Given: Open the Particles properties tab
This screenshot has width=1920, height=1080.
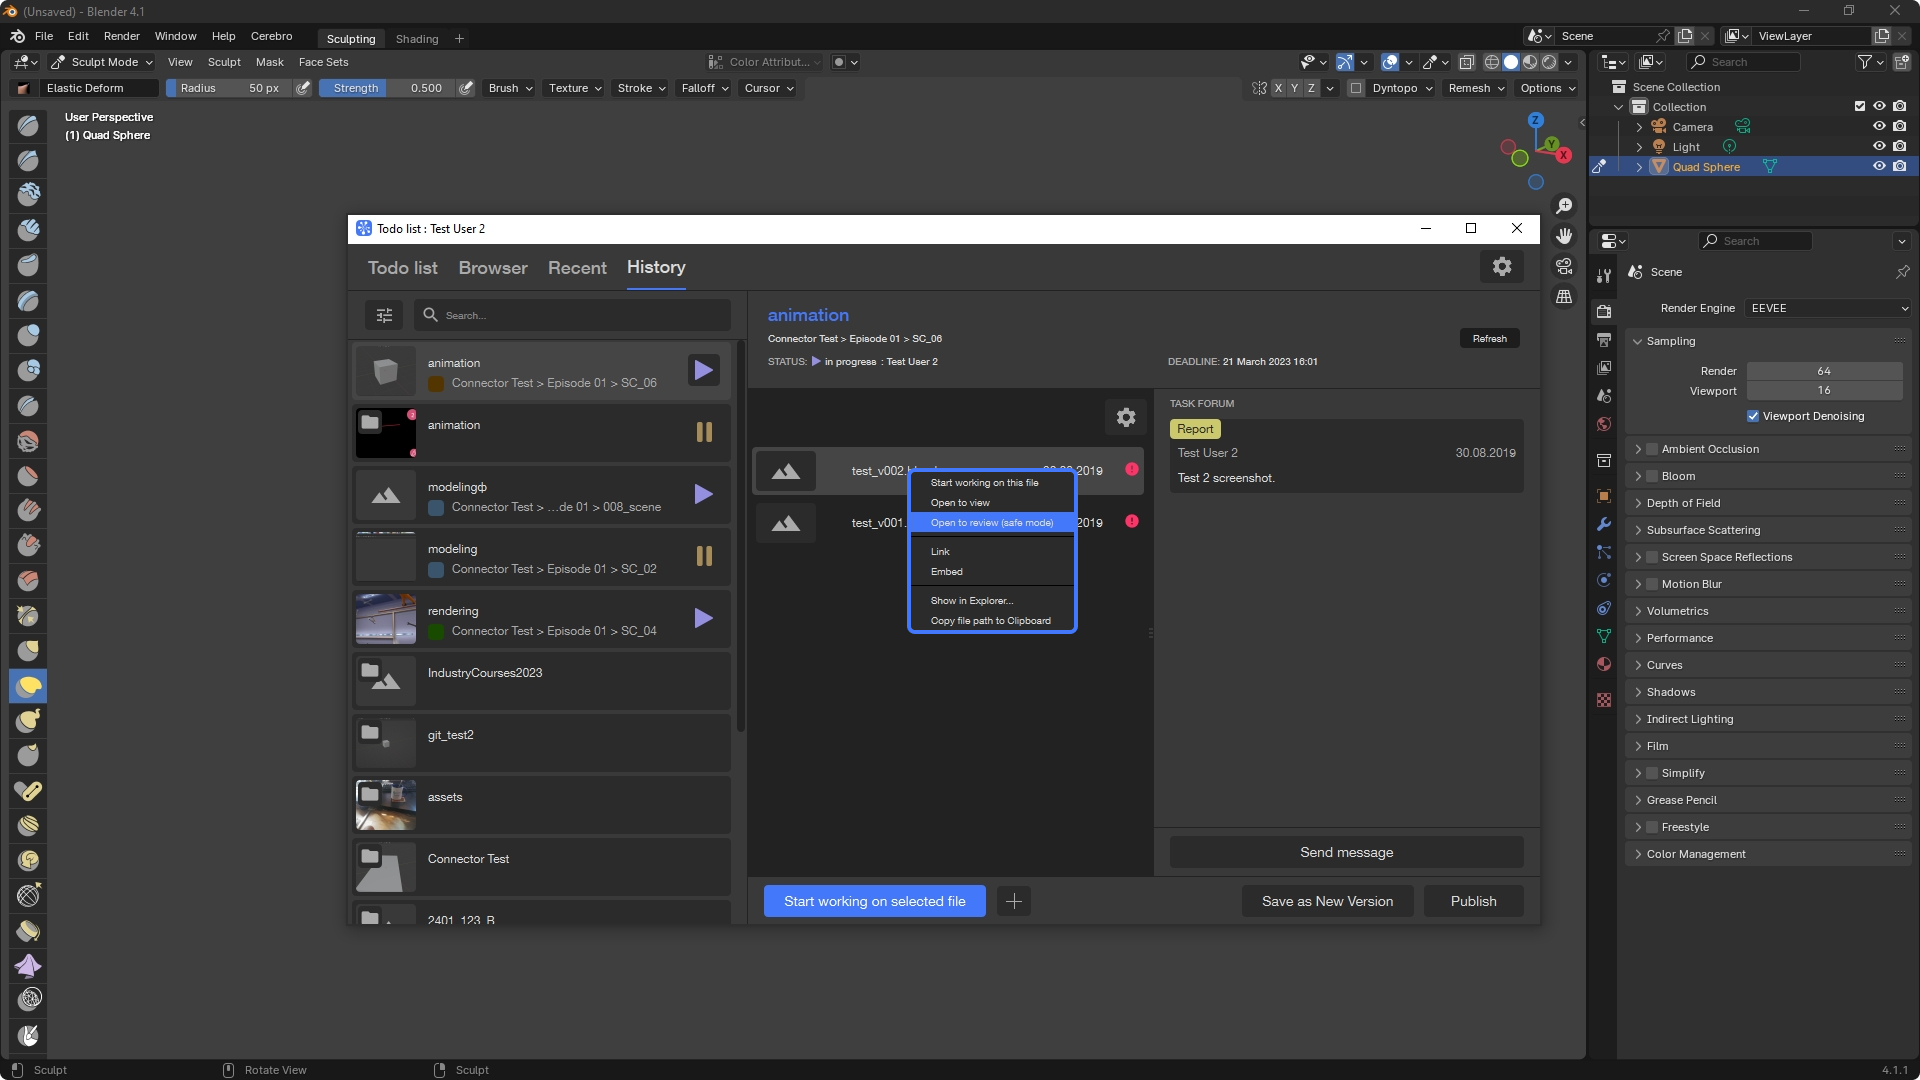Looking at the screenshot, I should [1604, 552].
